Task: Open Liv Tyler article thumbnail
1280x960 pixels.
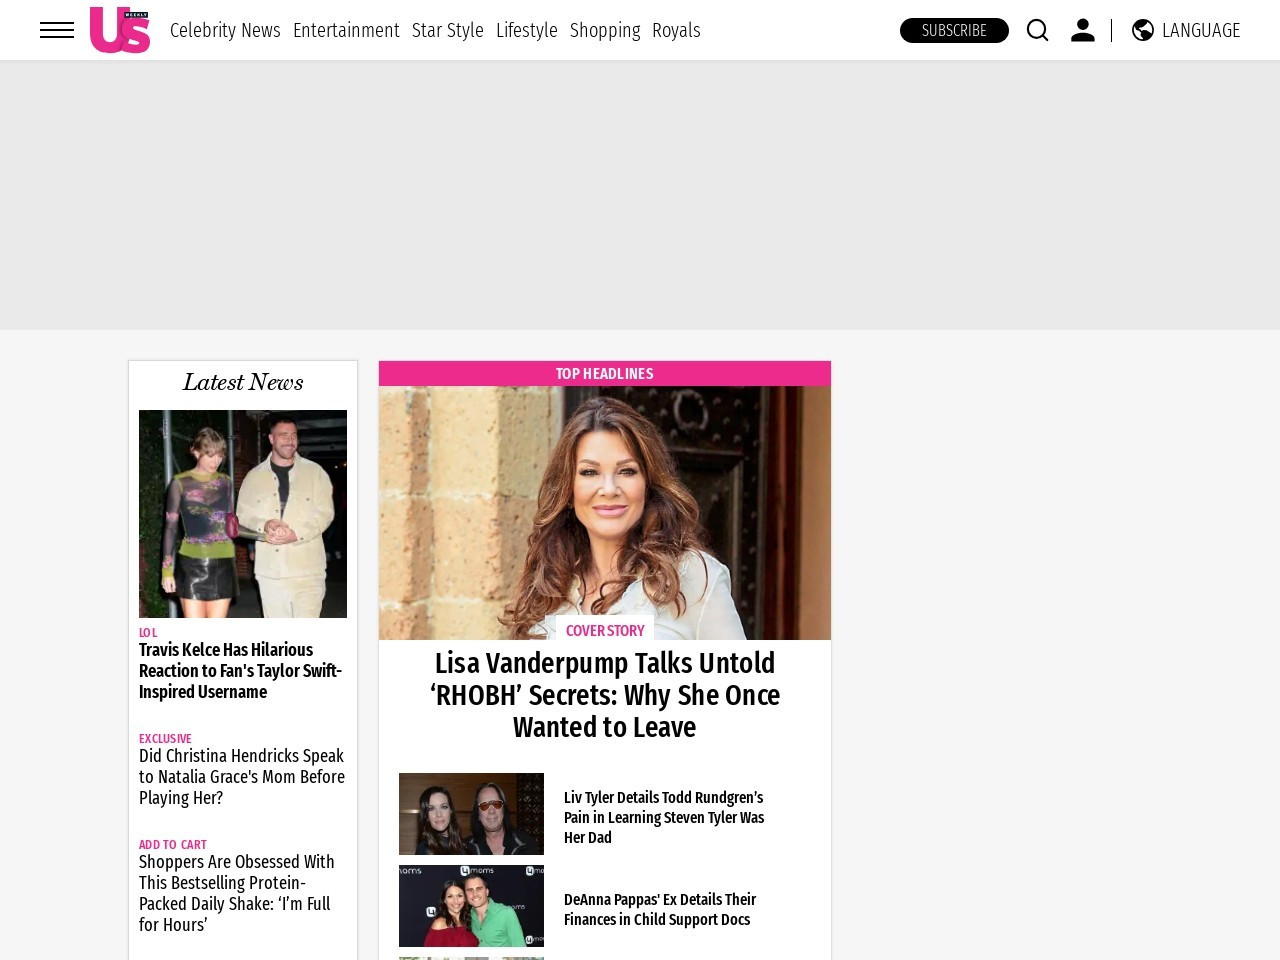Action: pyautogui.click(x=472, y=814)
